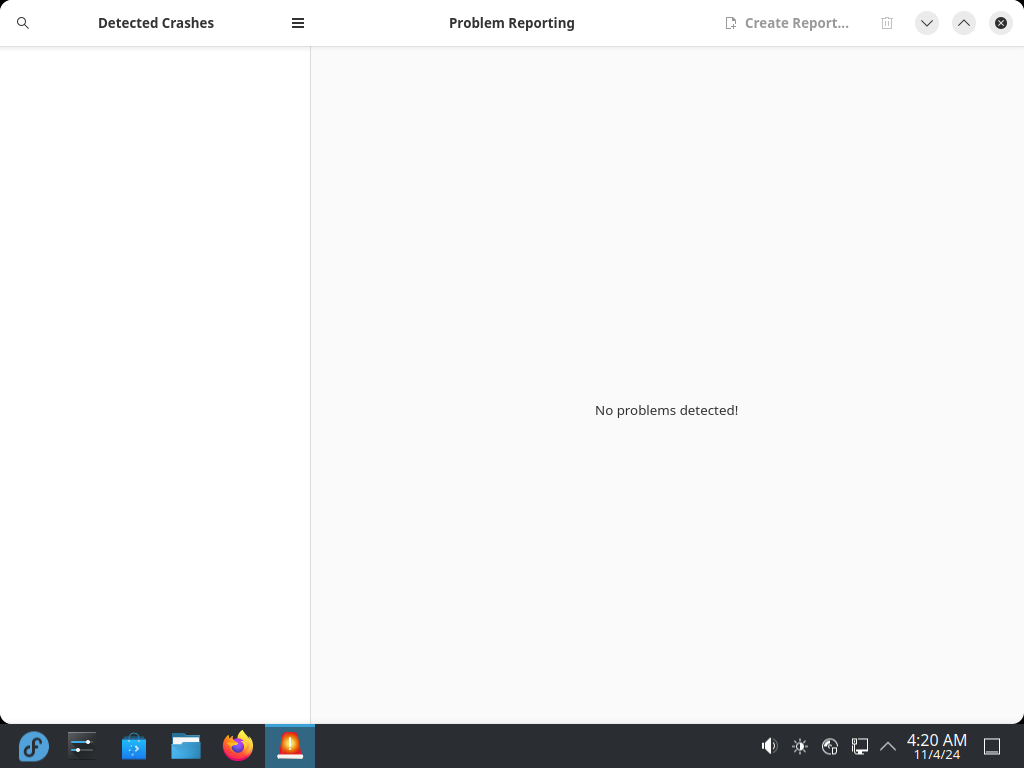Open the Dolphin file manager icon
The width and height of the screenshot is (1024, 768).
pos(186,746)
